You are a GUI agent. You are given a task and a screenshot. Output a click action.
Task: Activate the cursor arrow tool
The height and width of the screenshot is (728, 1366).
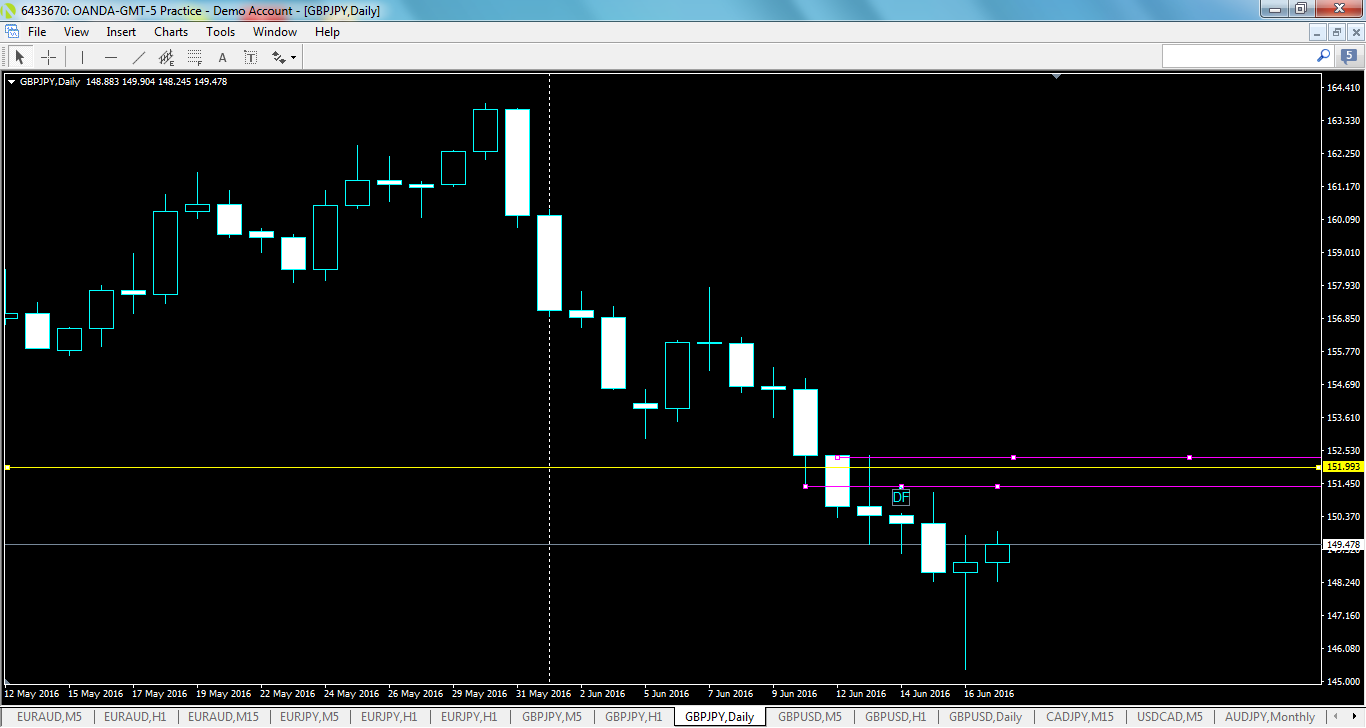(x=20, y=57)
